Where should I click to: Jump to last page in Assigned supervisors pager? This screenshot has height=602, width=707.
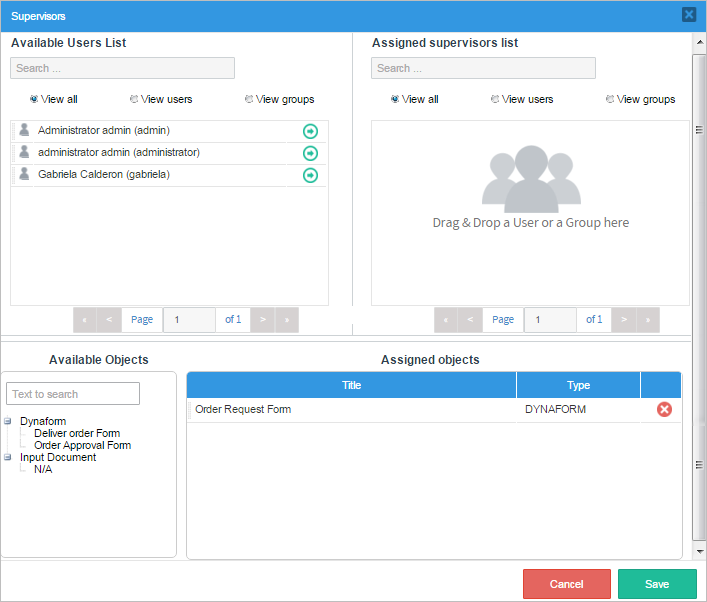(x=647, y=320)
